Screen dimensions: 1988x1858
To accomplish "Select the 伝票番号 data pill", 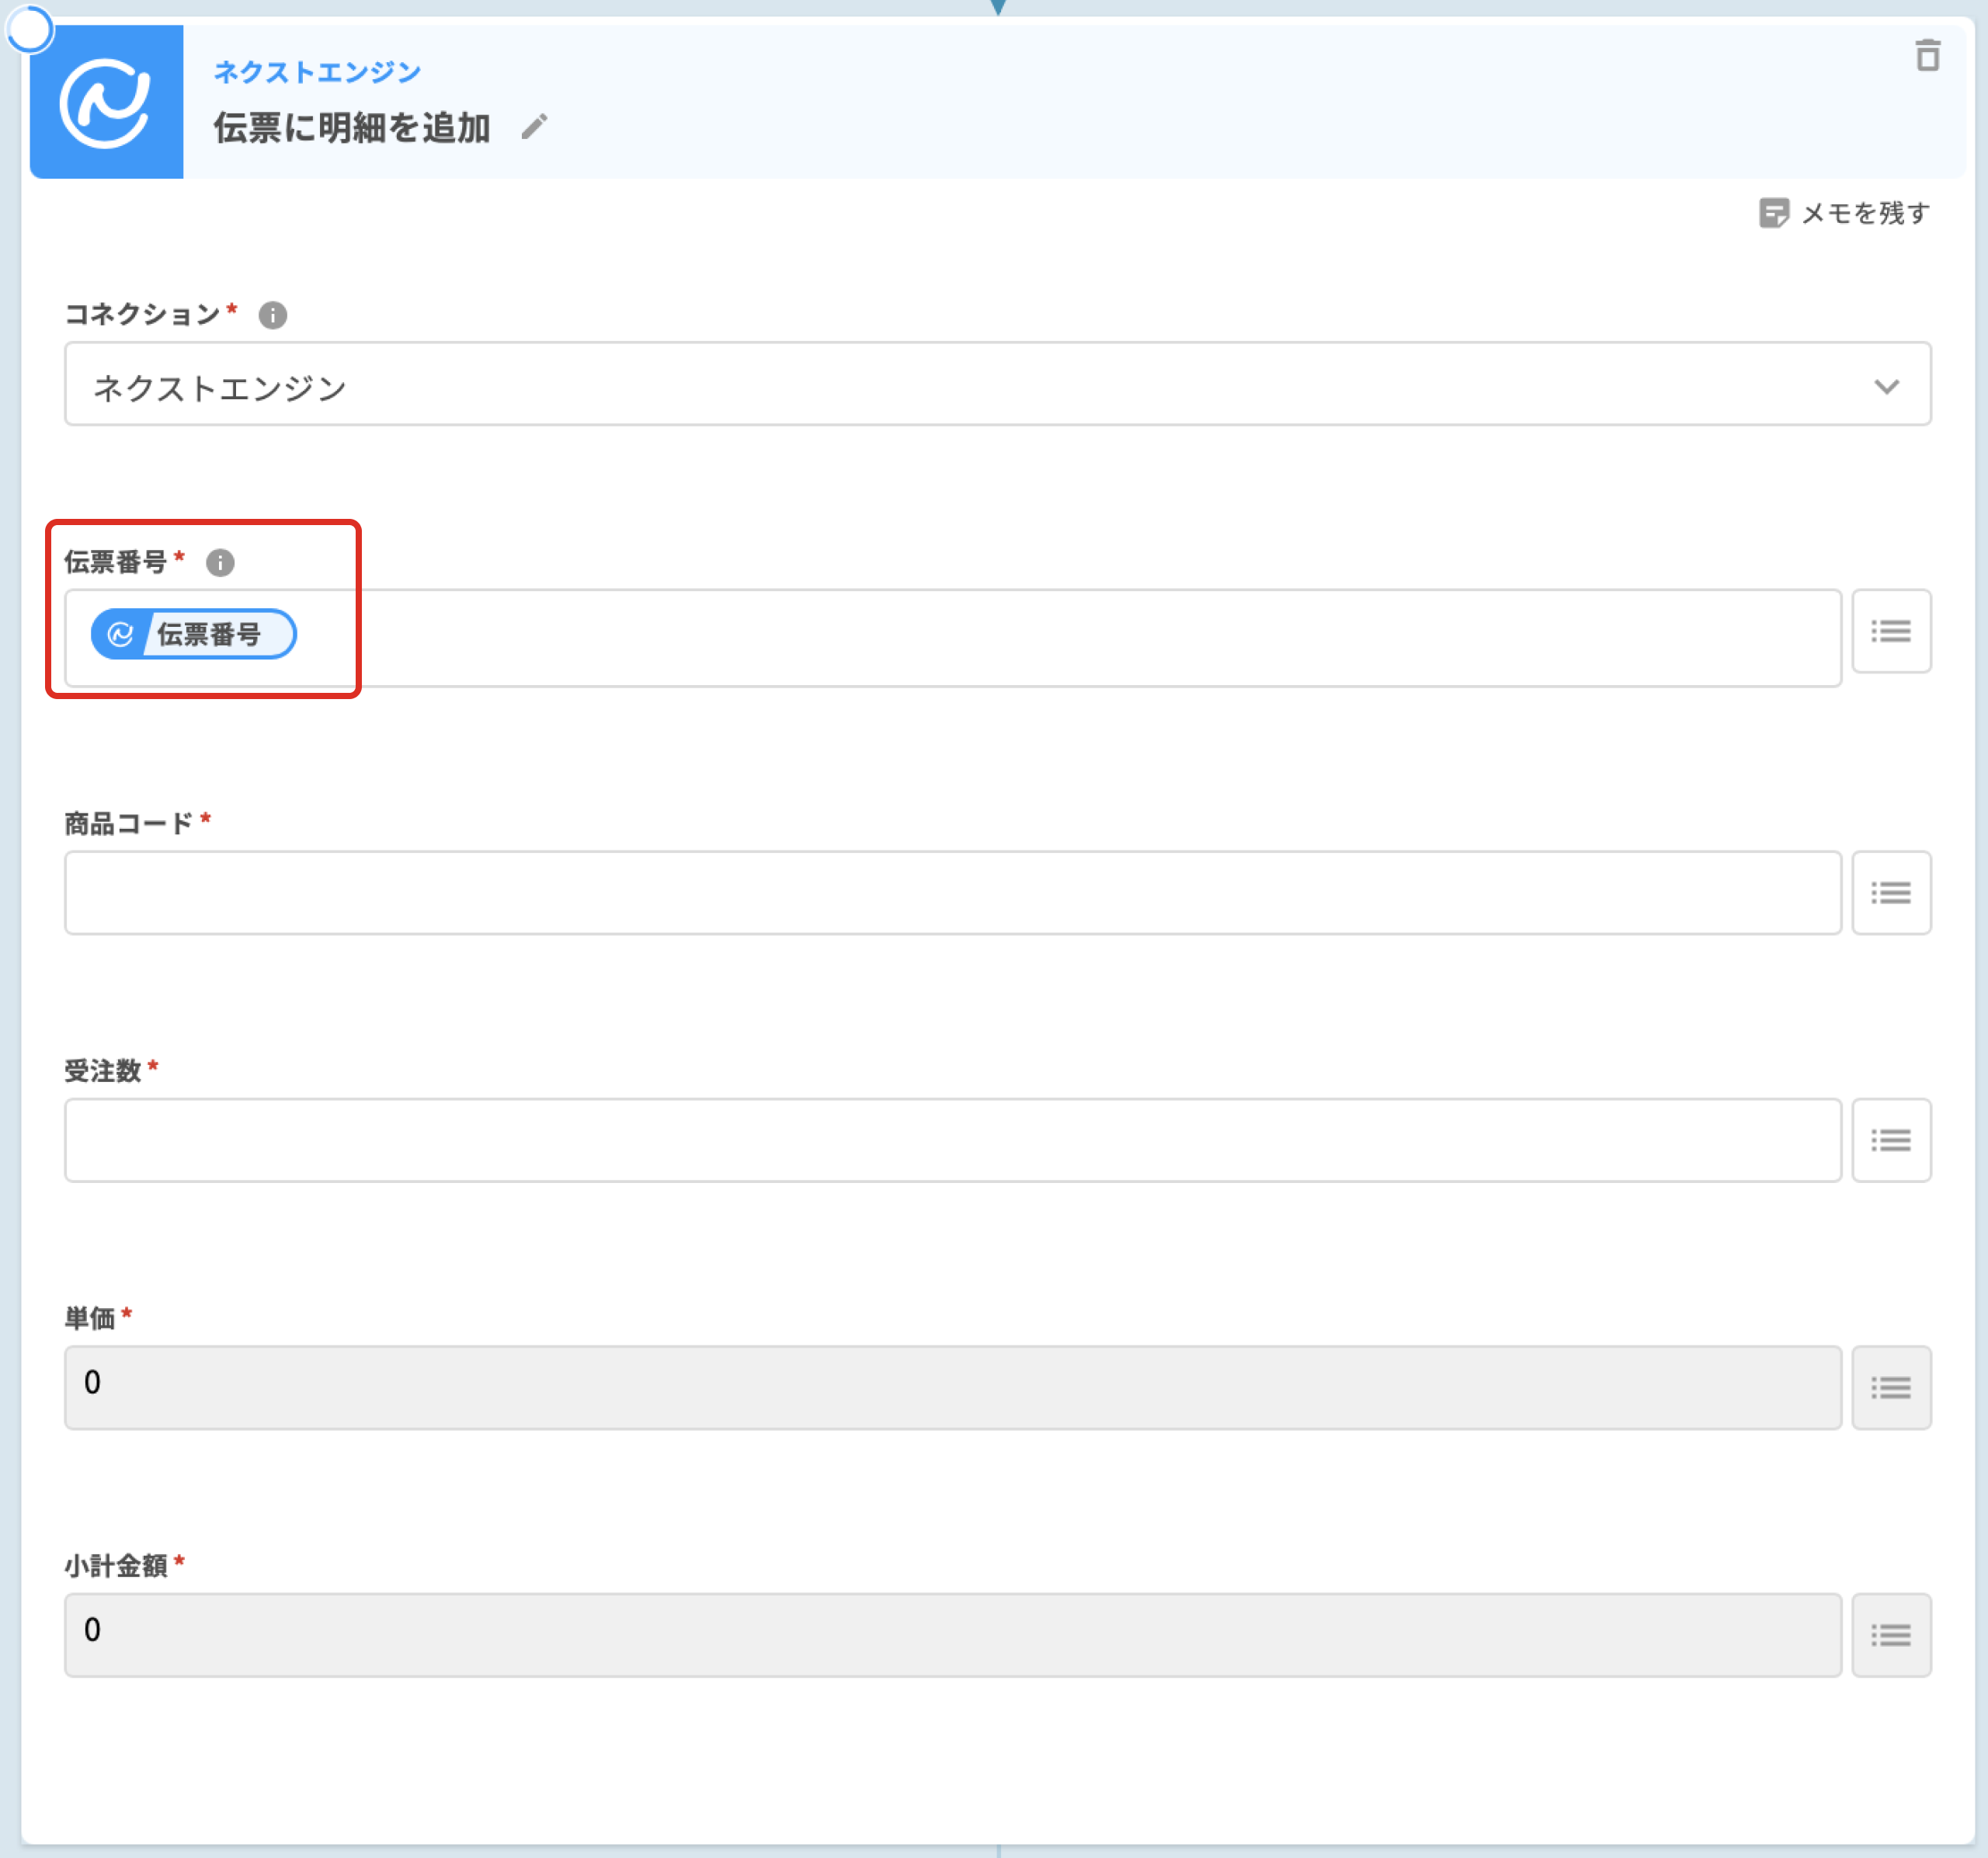I will pos(194,634).
